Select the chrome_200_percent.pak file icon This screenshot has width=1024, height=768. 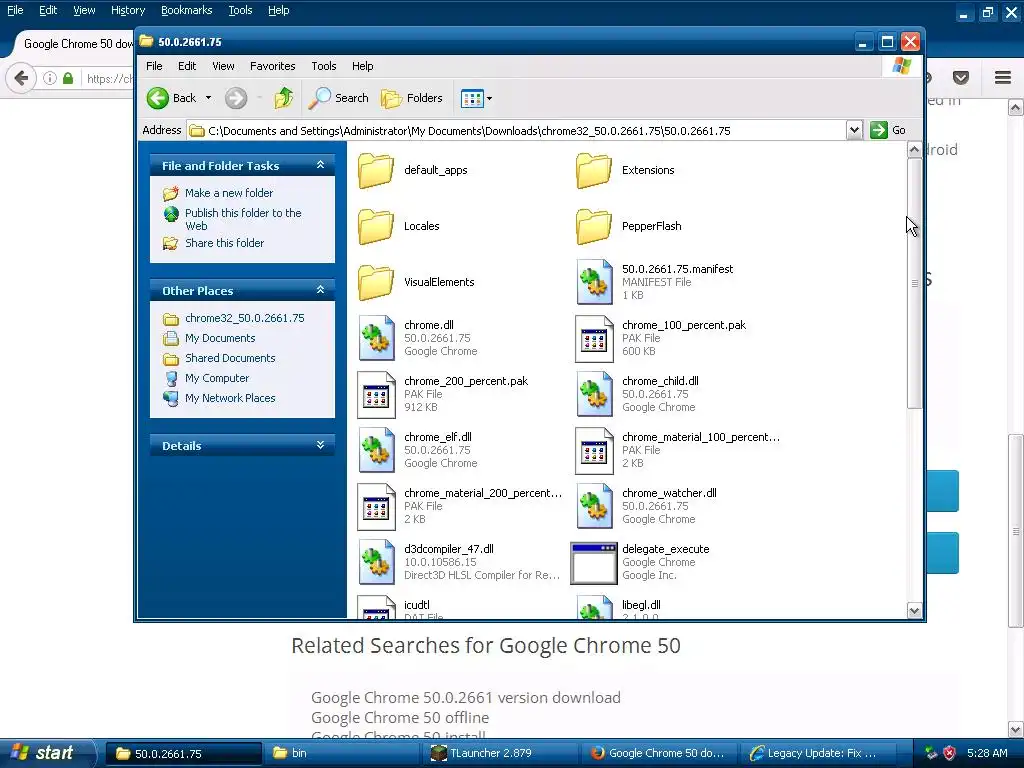(377, 394)
